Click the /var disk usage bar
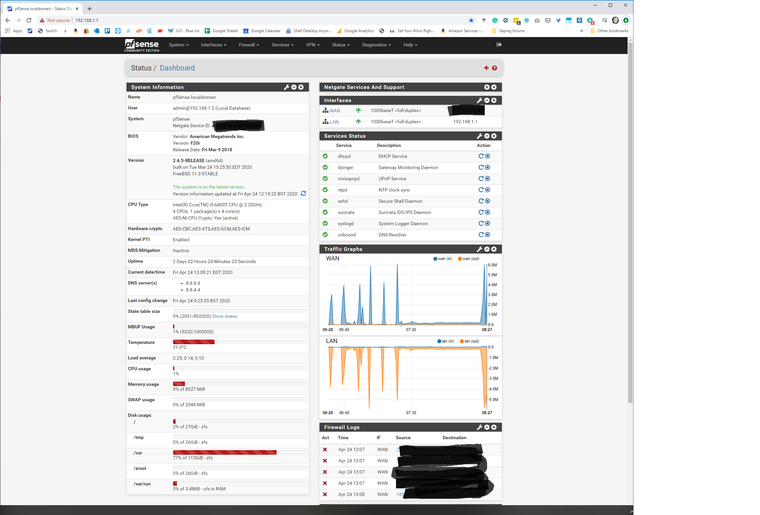This screenshot has height=515, width=760. pos(240,453)
